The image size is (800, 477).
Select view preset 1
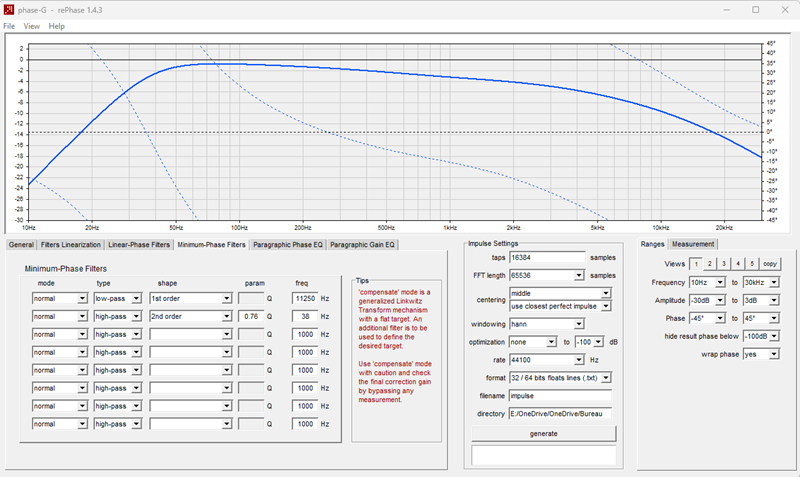click(695, 264)
